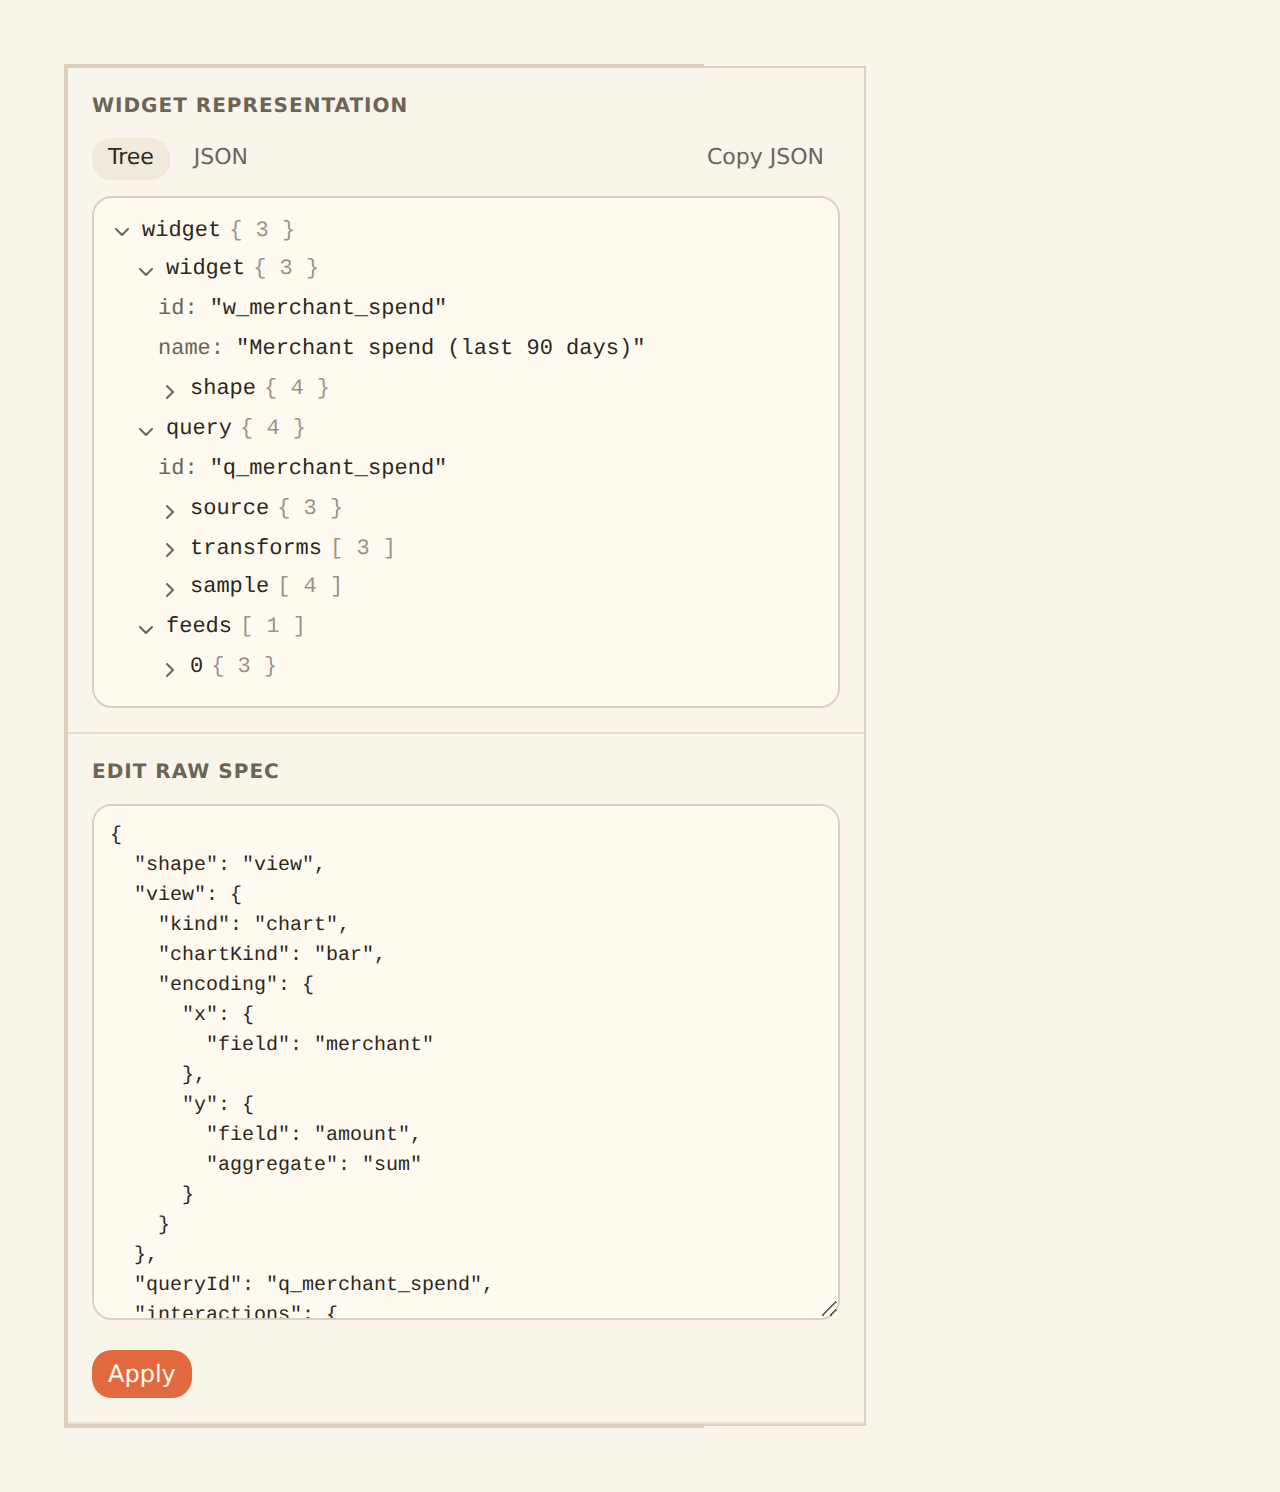
Task: Expand the sample array chevron
Action: 170,588
